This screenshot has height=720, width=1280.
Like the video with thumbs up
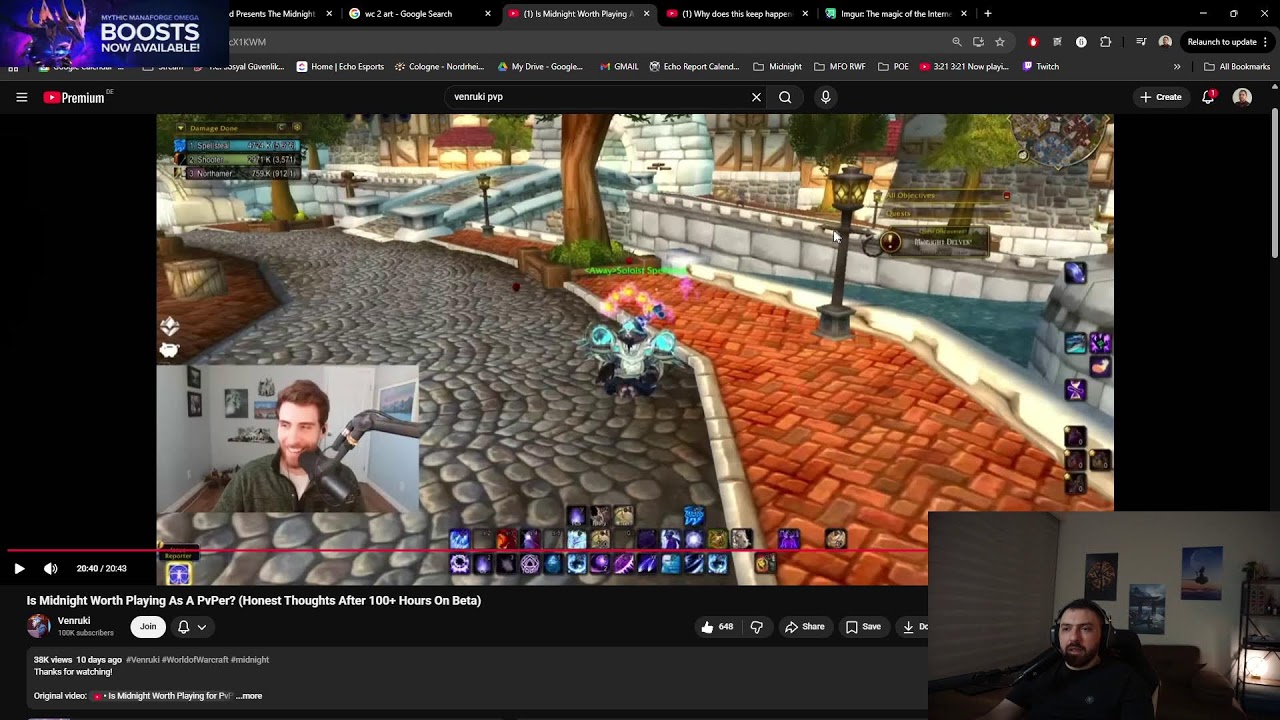click(x=717, y=627)
